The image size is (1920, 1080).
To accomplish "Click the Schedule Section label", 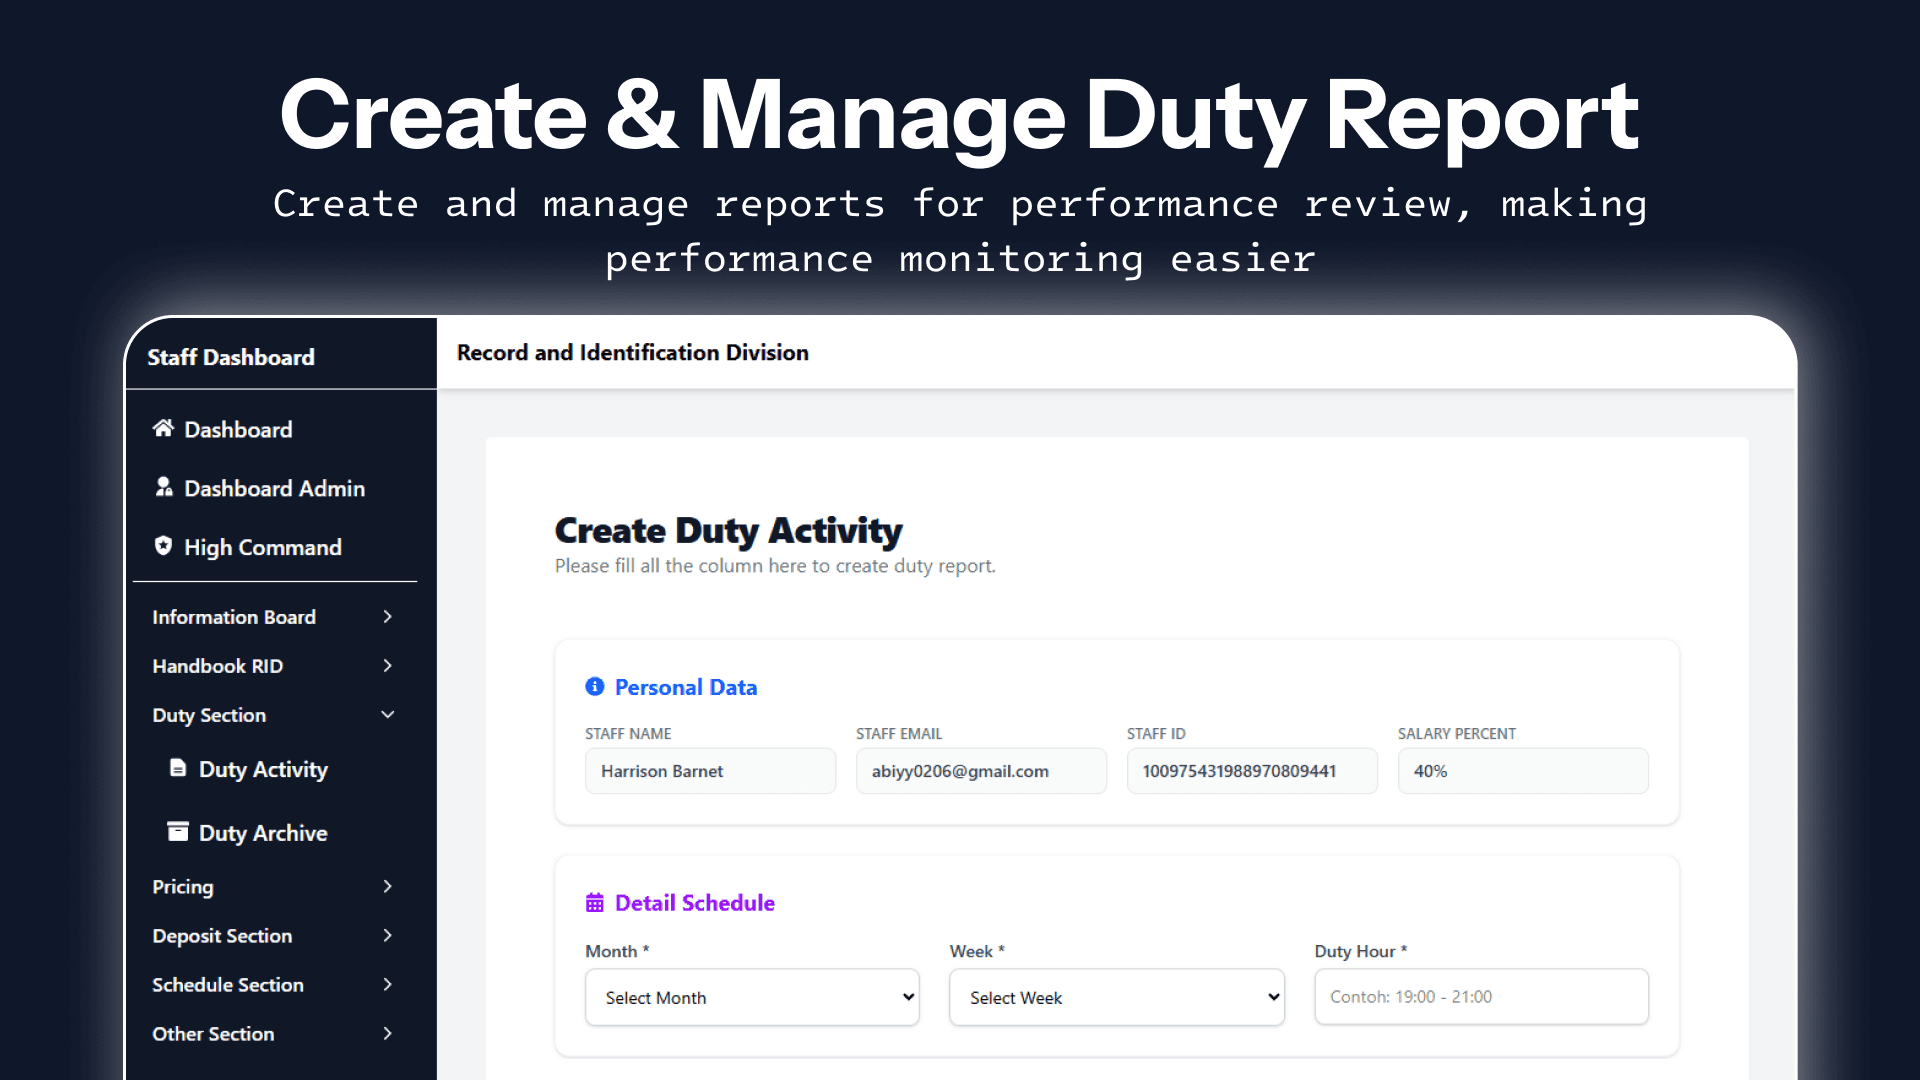I will tap(228, 985).
